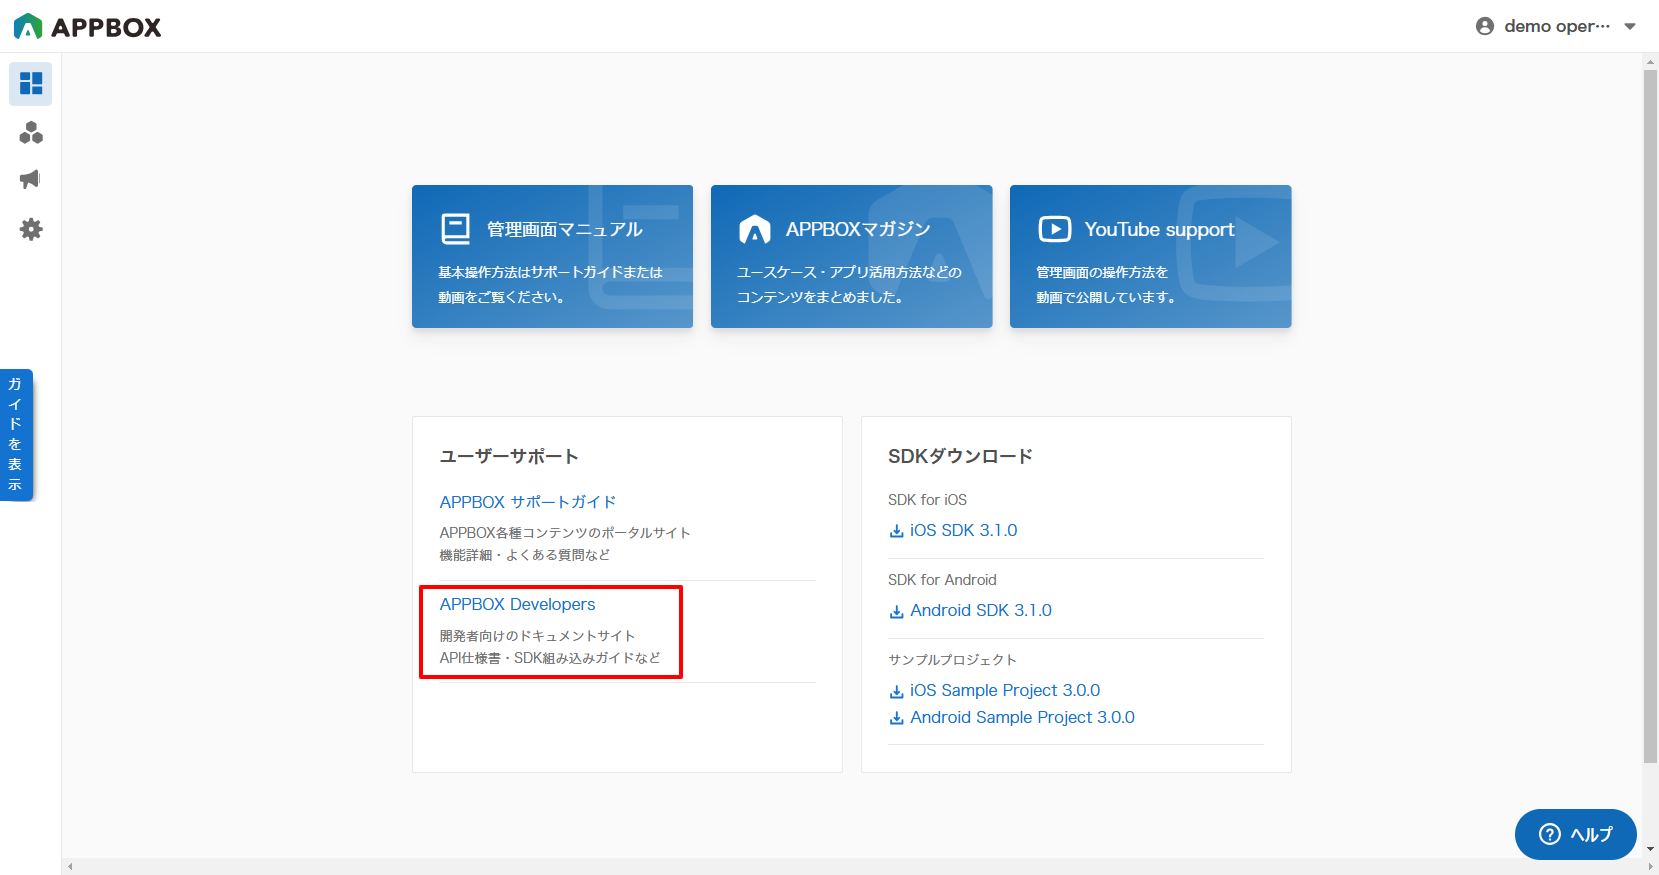Click the SDKダウンロード heading
Viewport: 1659px width, 875px height.
960,456
